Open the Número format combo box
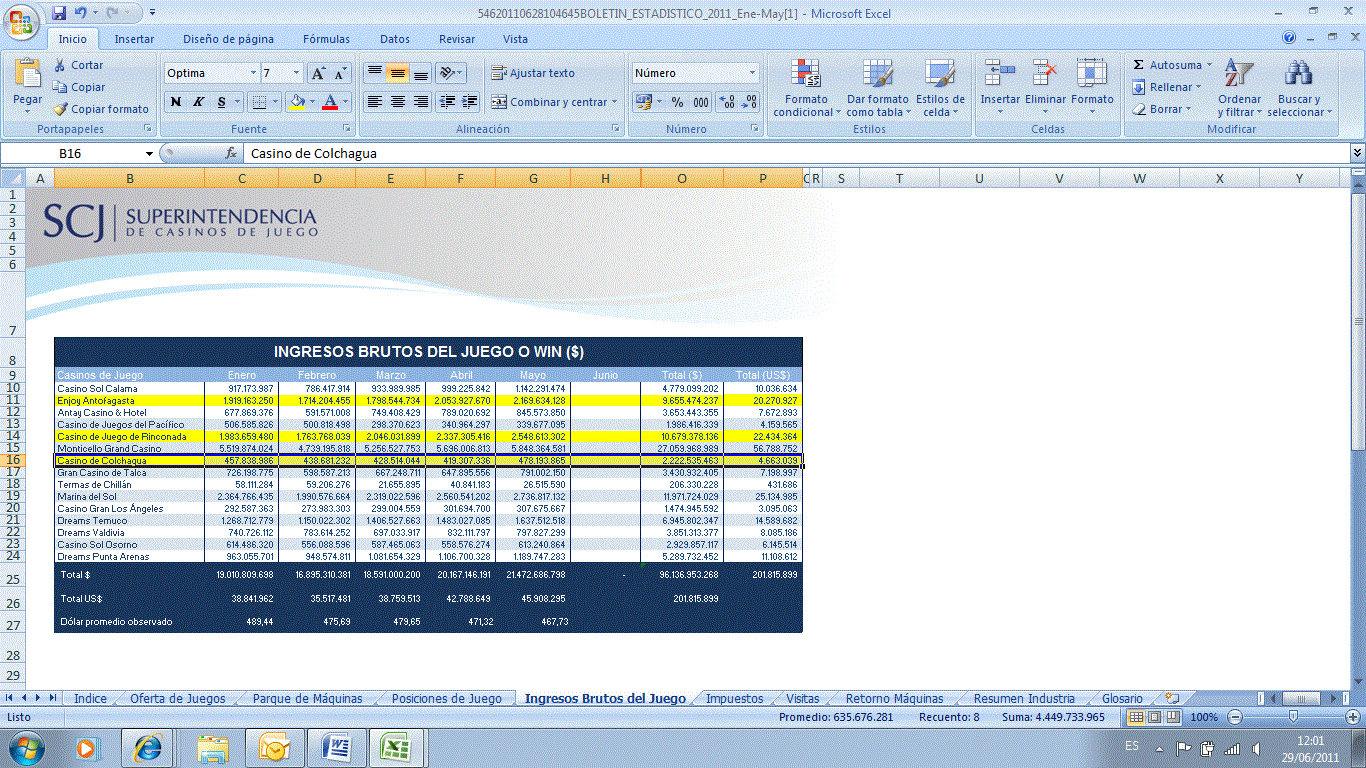1366x768 pixels. [x=695, y=73]
